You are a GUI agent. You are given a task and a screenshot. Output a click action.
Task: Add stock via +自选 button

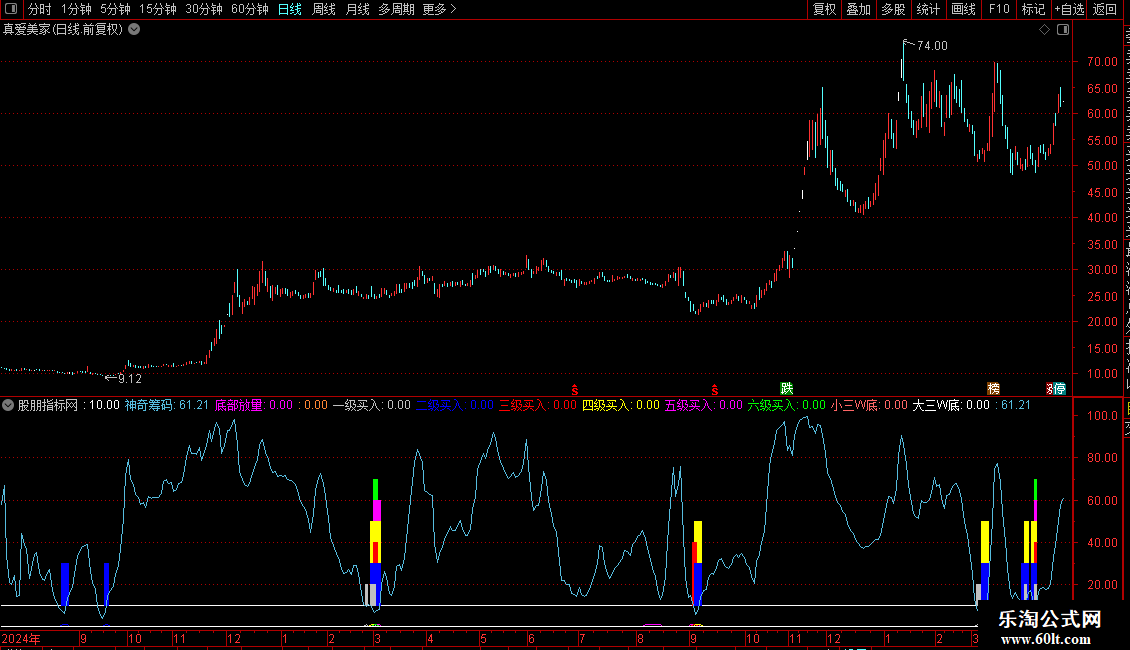click(x=1069, y=9)
